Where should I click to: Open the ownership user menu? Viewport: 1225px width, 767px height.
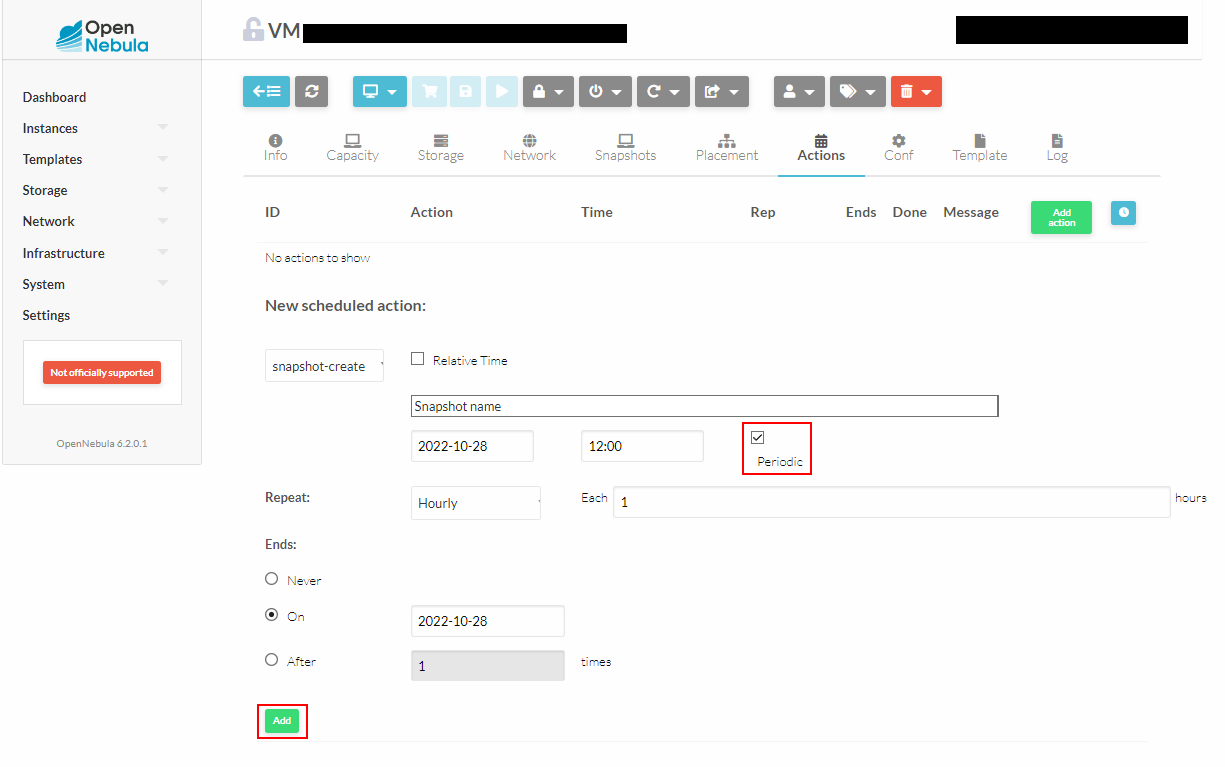coord(798,91)
